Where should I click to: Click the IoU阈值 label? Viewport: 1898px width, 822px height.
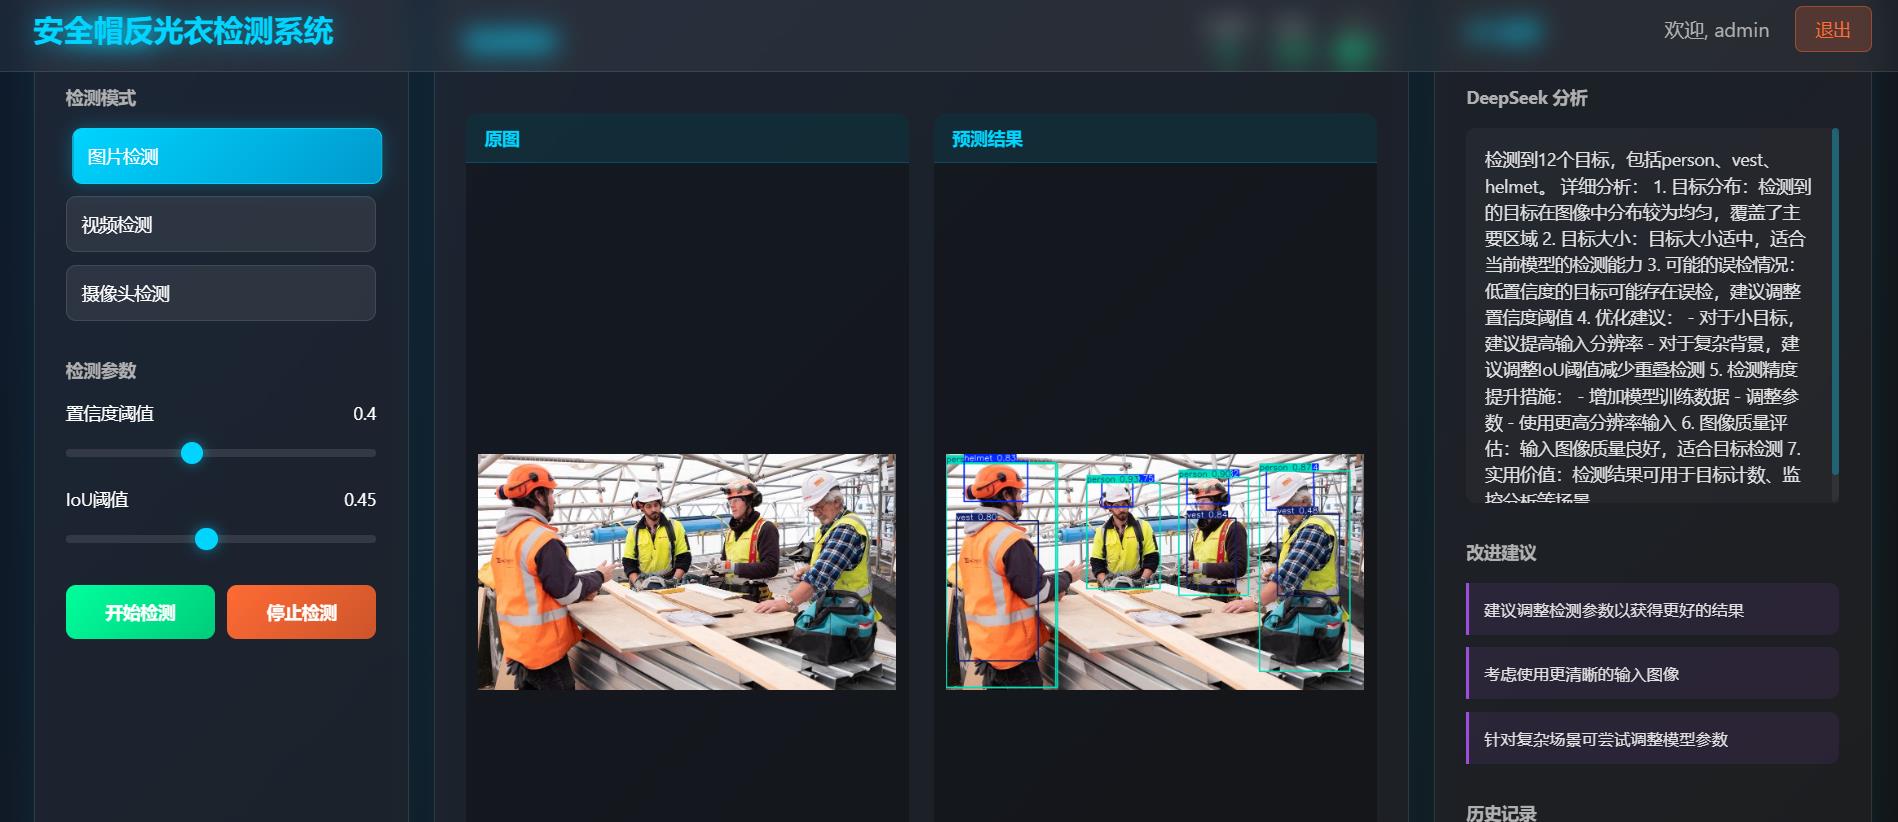coord(97,500)
